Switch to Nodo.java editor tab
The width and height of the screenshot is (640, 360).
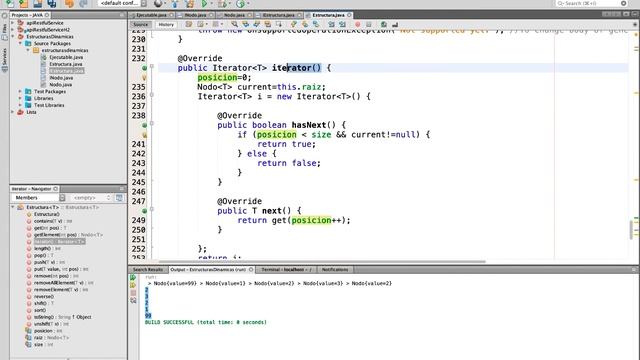234,15
